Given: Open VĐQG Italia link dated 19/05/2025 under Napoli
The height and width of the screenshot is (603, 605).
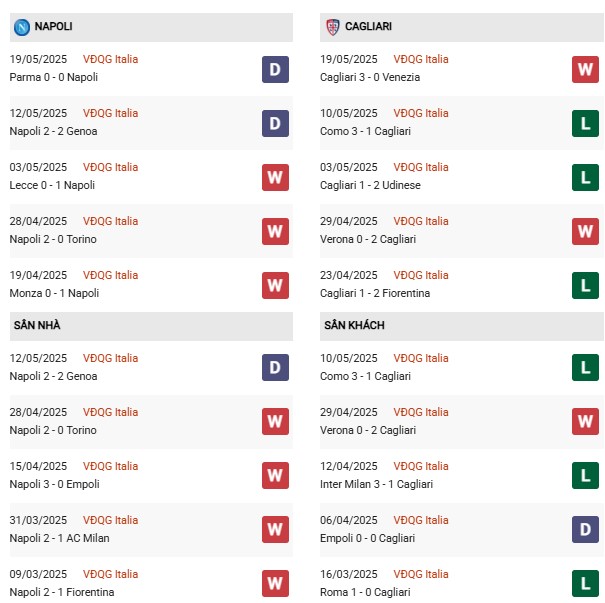Looking at the screenshot, I should (110, 59).
